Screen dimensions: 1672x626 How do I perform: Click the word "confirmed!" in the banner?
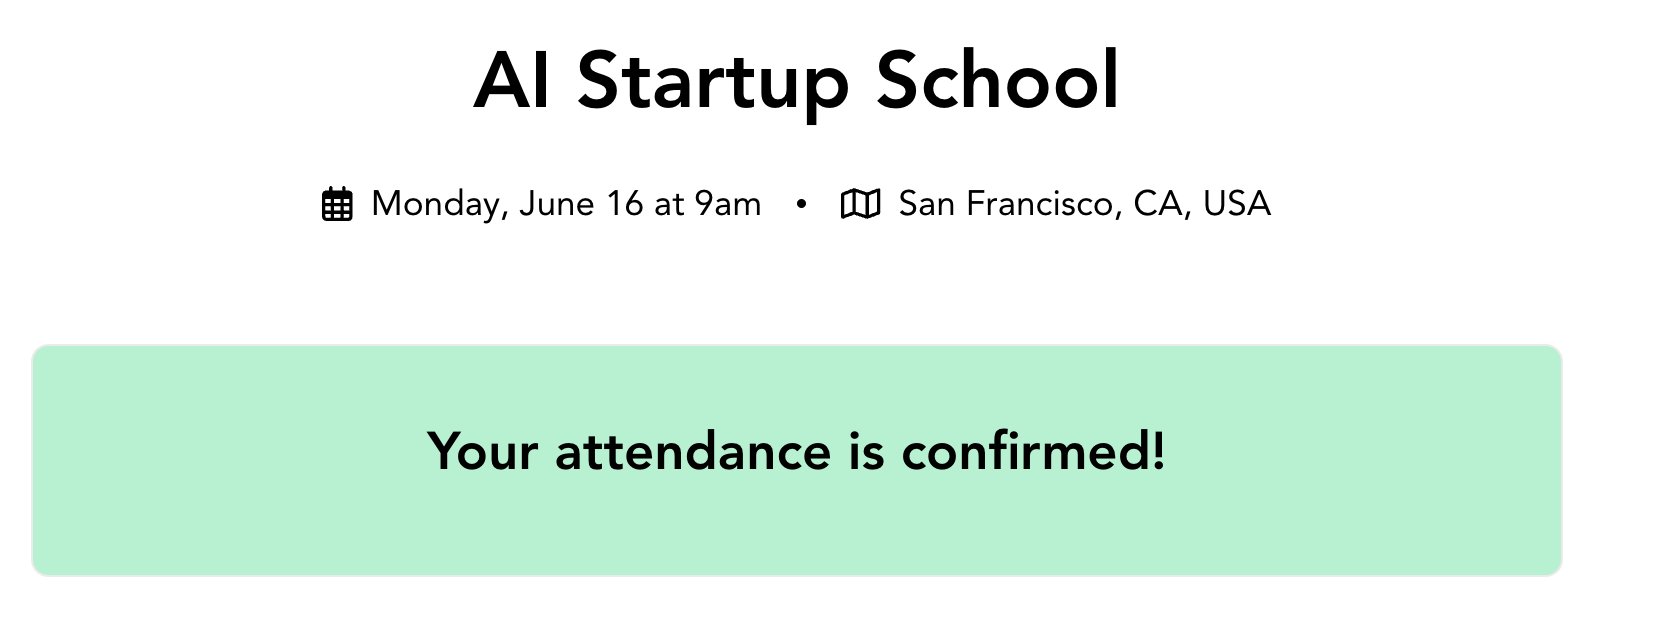pos(1033,451)
